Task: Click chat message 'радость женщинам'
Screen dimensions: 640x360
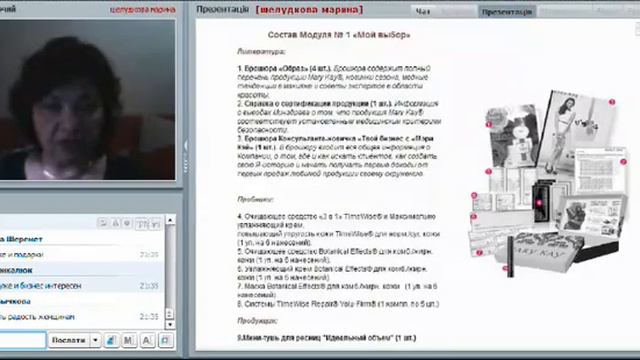Action: click(40, 317)
